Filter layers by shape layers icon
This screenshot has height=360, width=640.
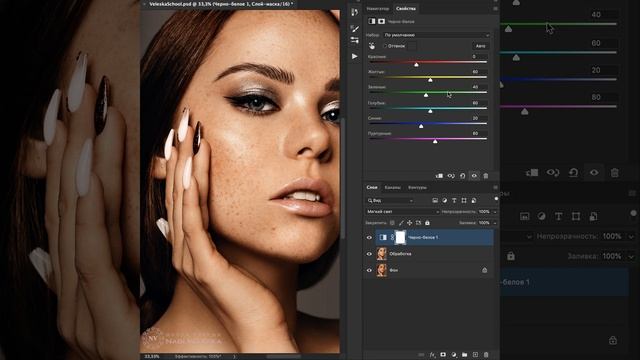point(464,200)
